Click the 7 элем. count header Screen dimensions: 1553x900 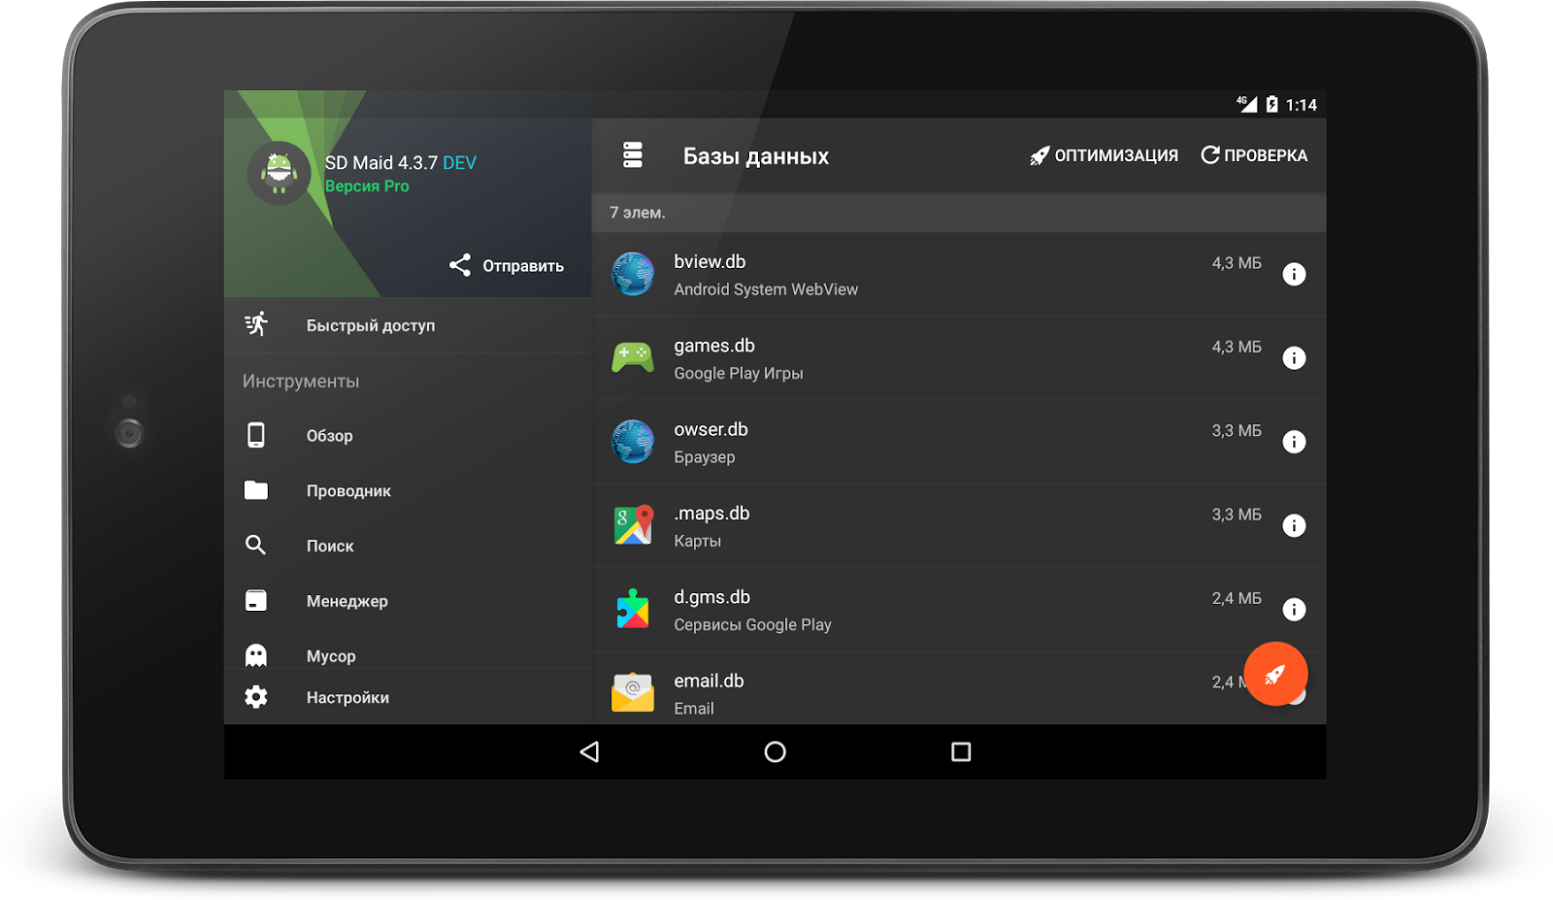638,212
